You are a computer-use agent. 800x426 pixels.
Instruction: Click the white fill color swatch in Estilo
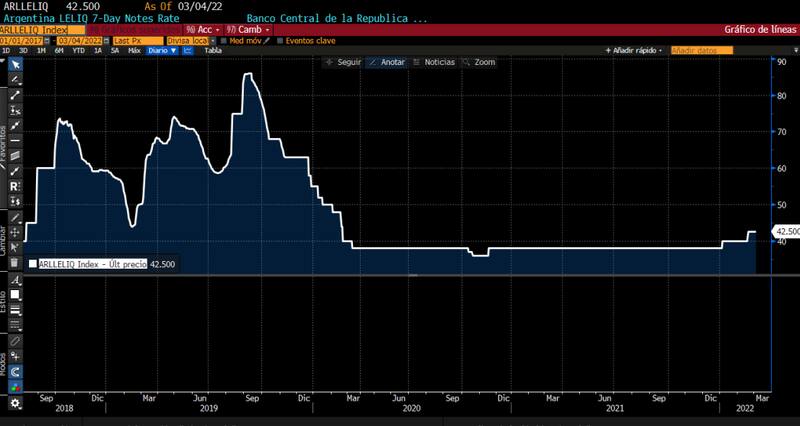coord(15,295)
